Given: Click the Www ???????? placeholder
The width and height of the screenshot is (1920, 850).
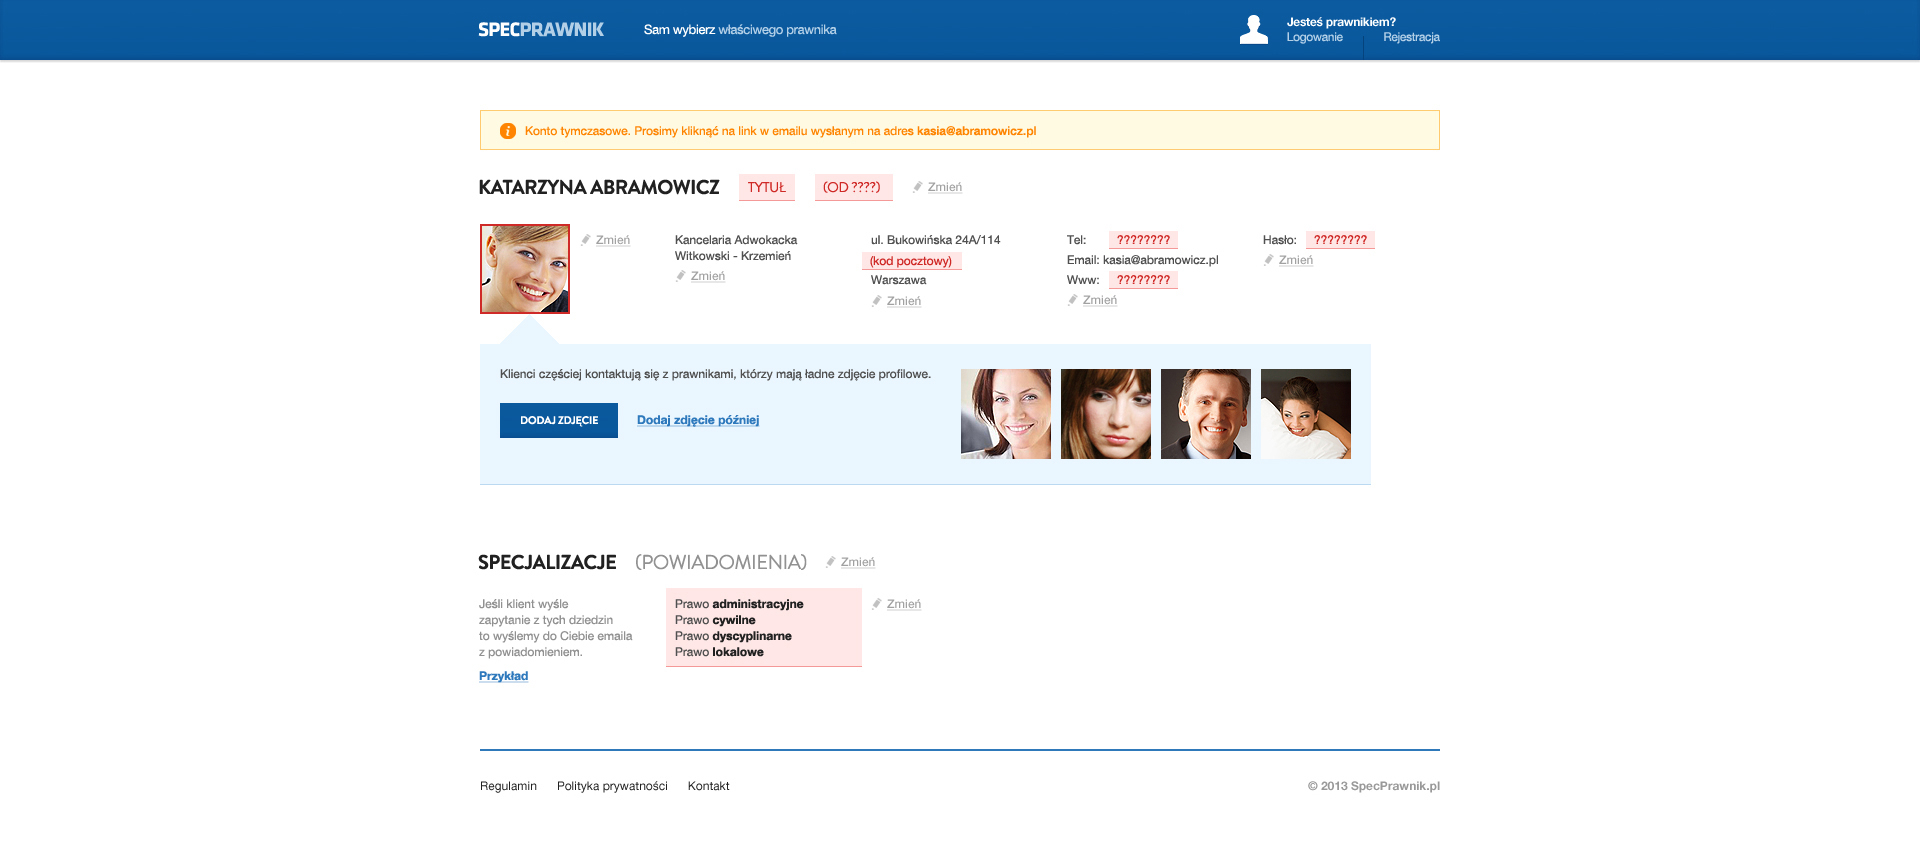Looking at the screenshot, I should [x=1143, y=280].
